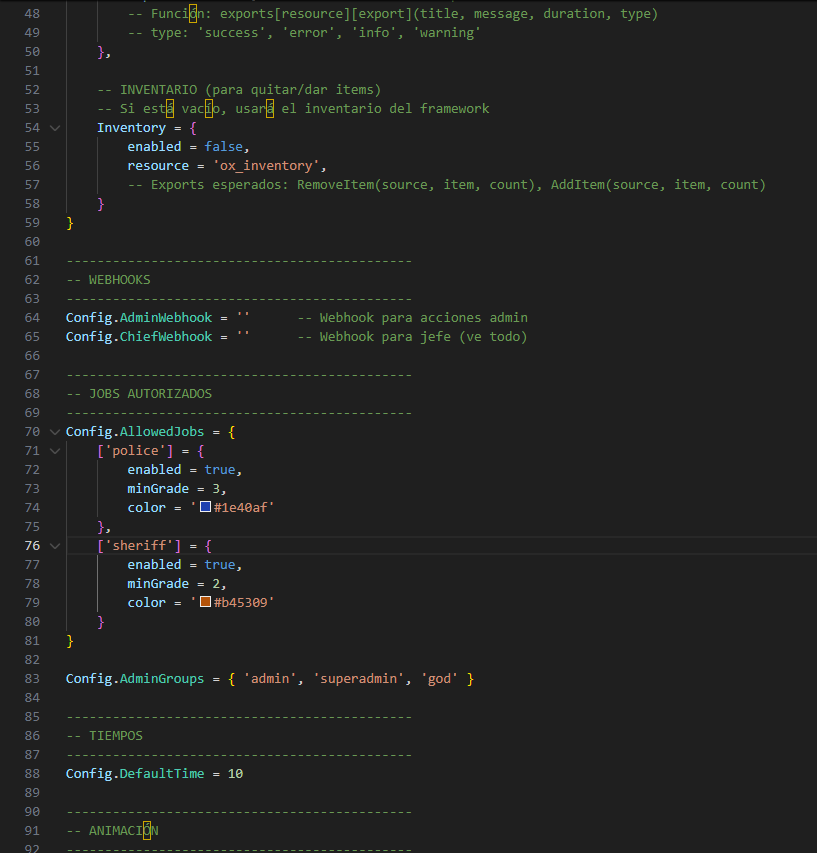Click the 'true' value under sheriff
The width and height of the screenshot is (817, 853).
[x=219, y=565]
